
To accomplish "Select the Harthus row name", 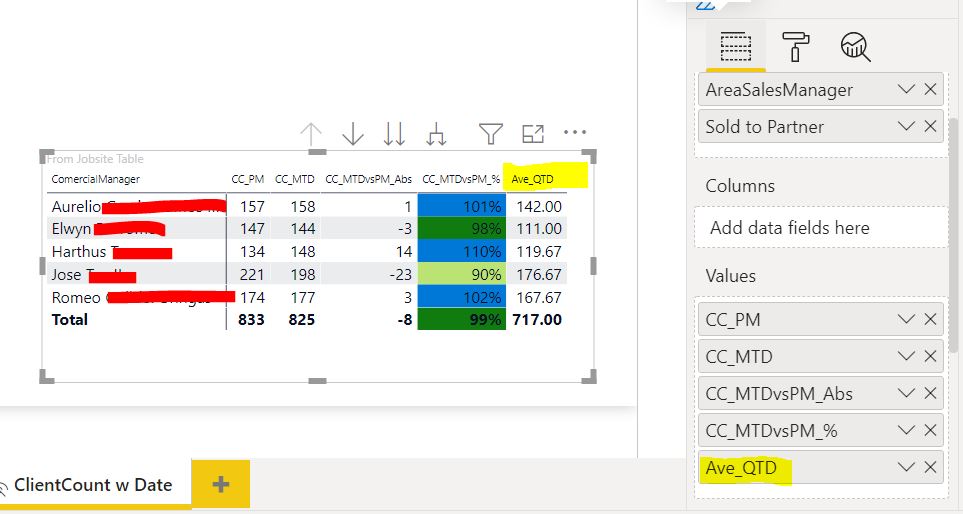I will 79,252.
